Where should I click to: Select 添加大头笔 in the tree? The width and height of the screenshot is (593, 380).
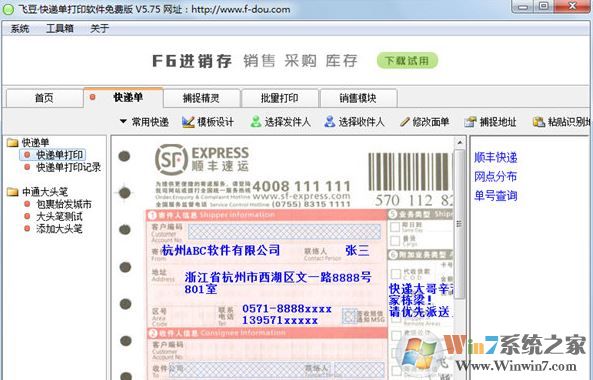59,228
